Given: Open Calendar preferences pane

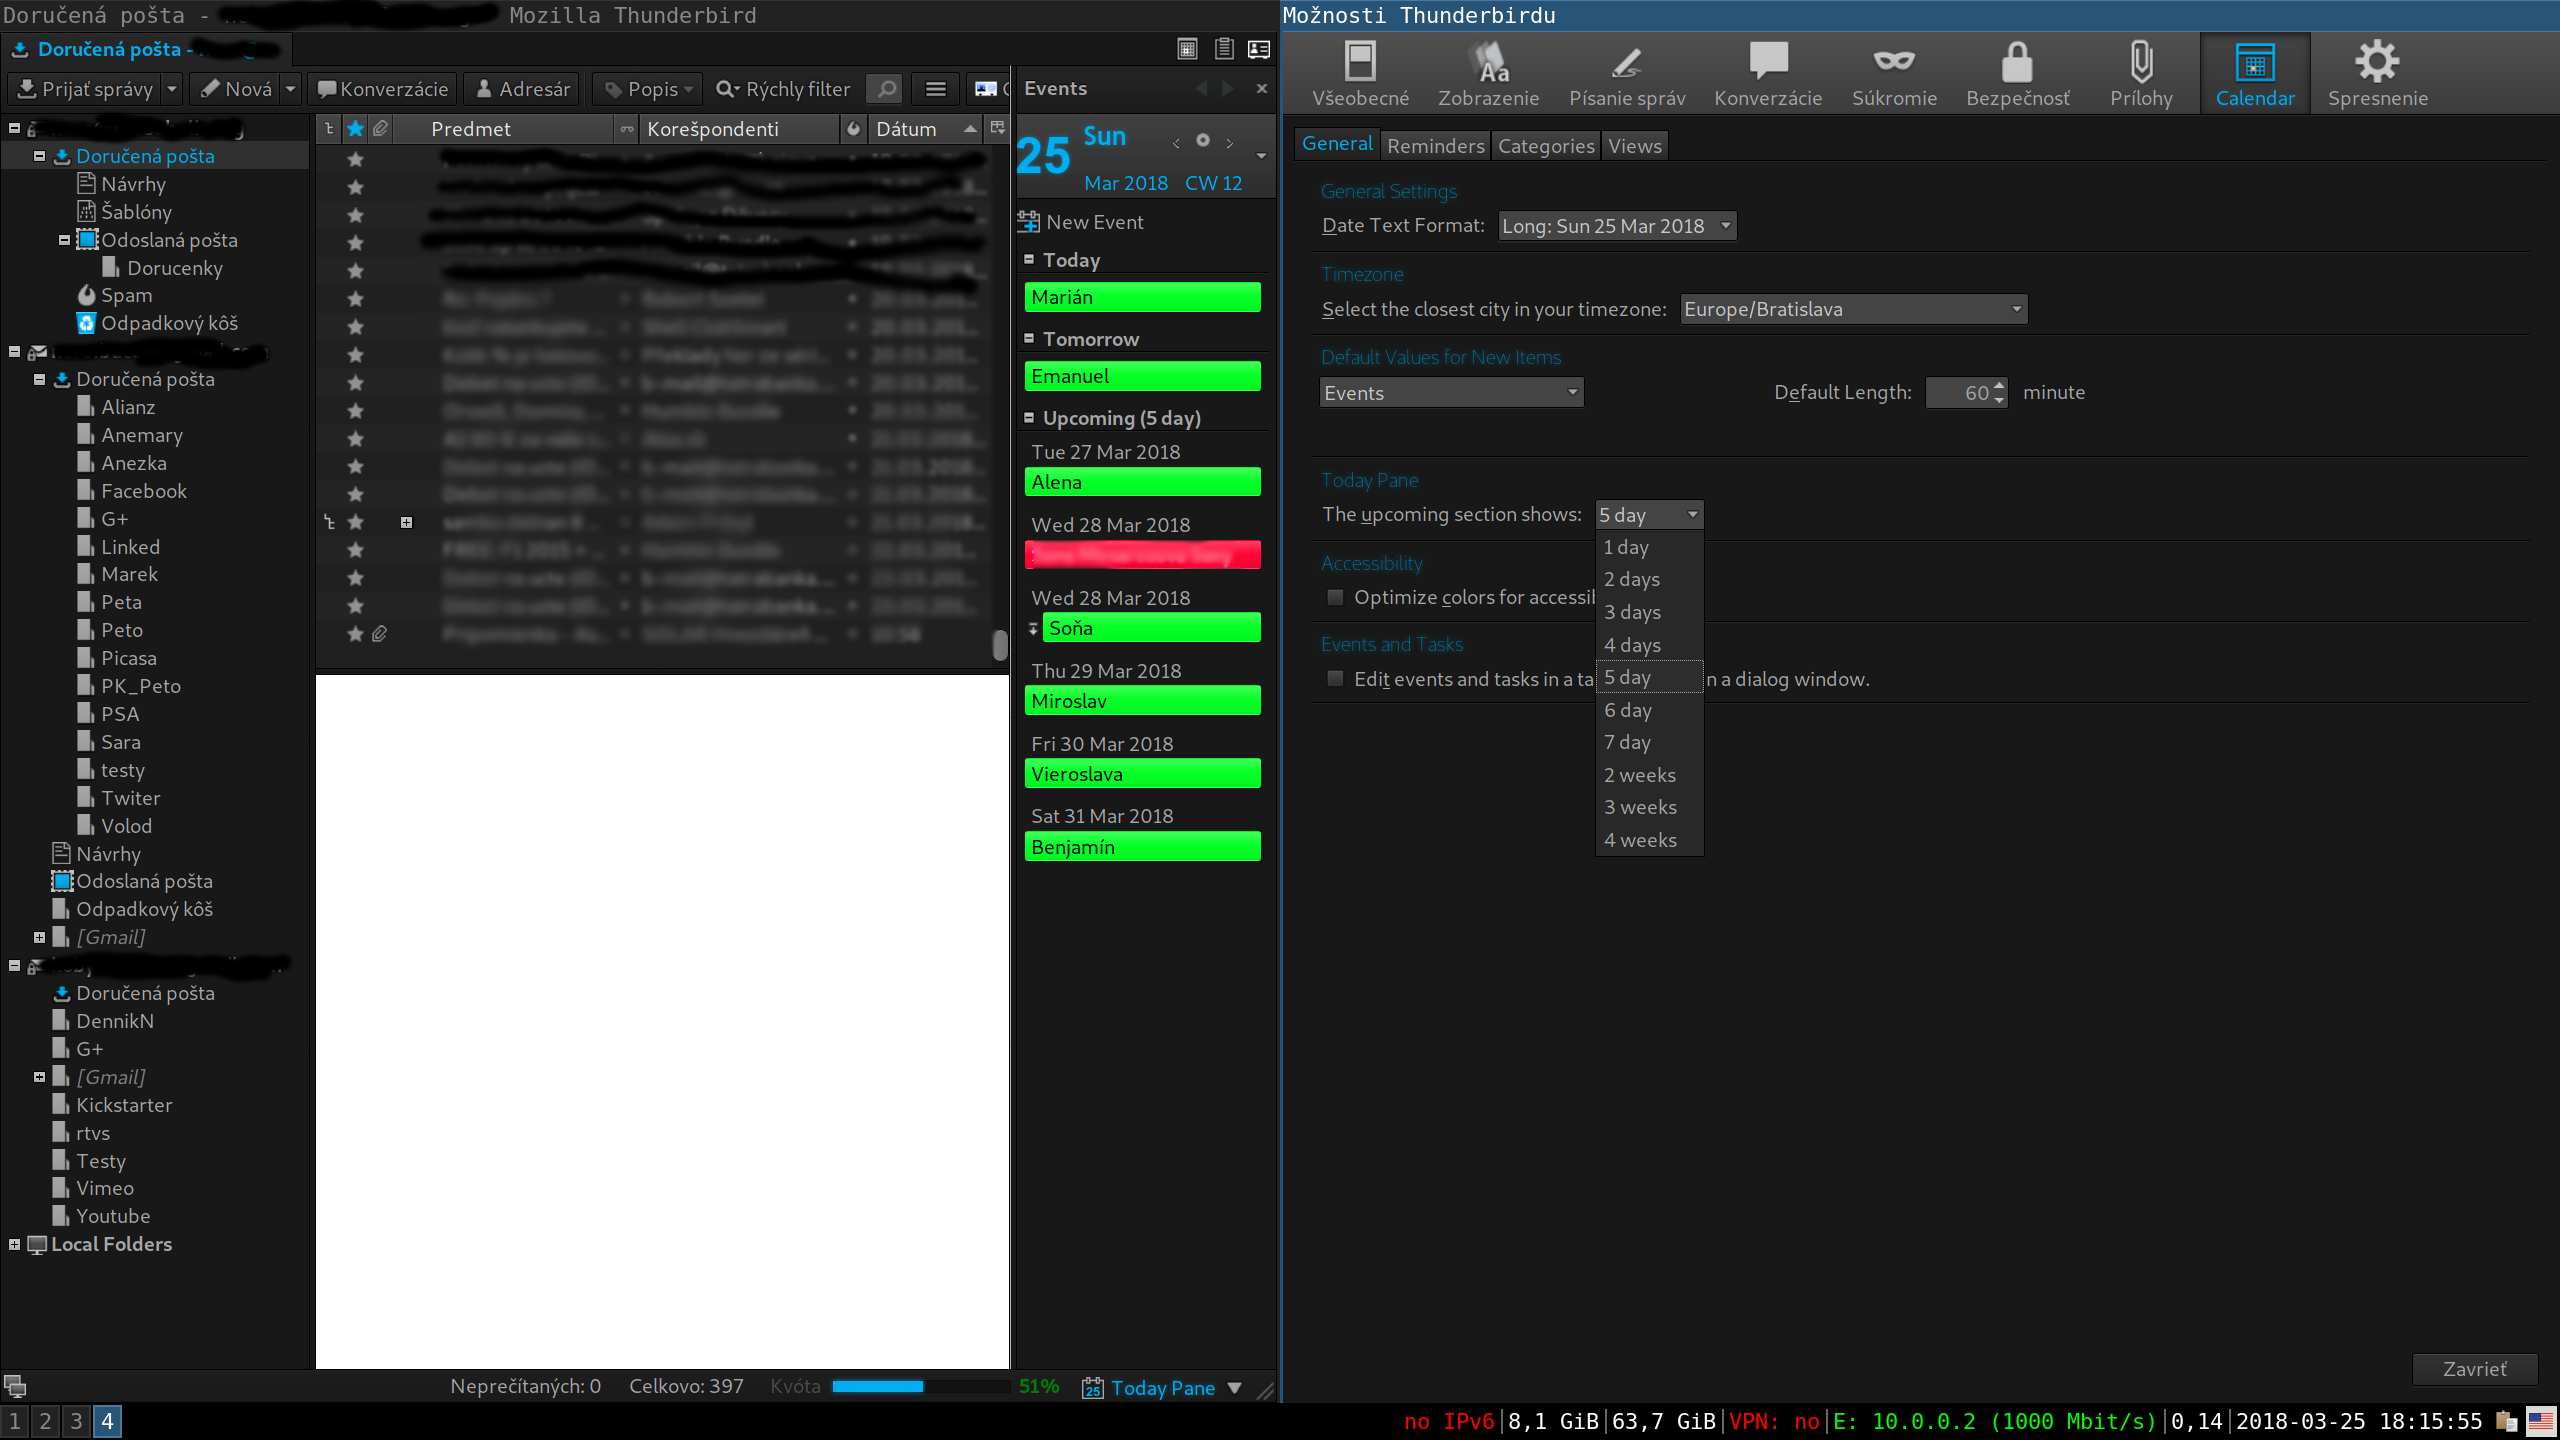Looking at the screenshot, I should point(2255,74).
